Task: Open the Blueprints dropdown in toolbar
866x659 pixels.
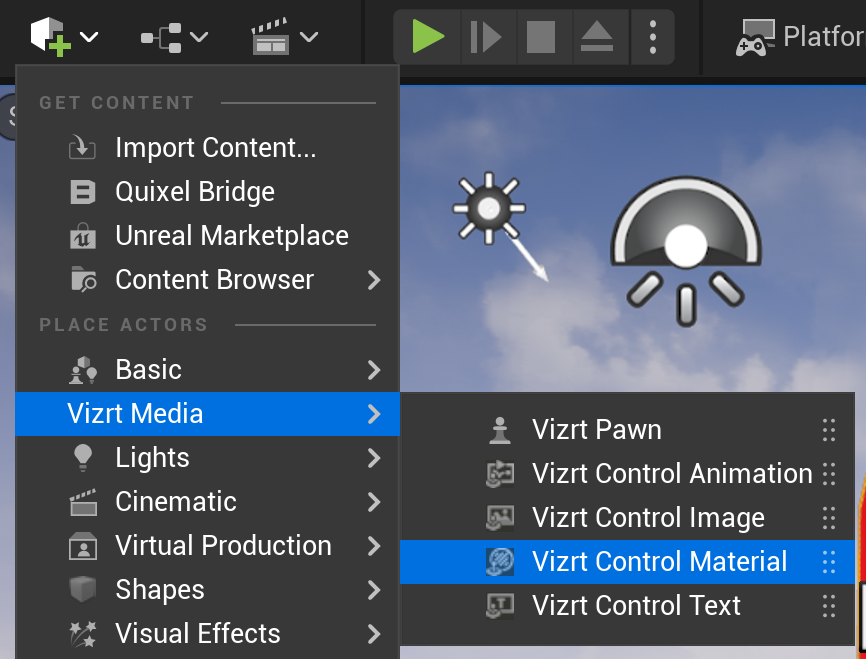Action: click(x=174, y=37)
